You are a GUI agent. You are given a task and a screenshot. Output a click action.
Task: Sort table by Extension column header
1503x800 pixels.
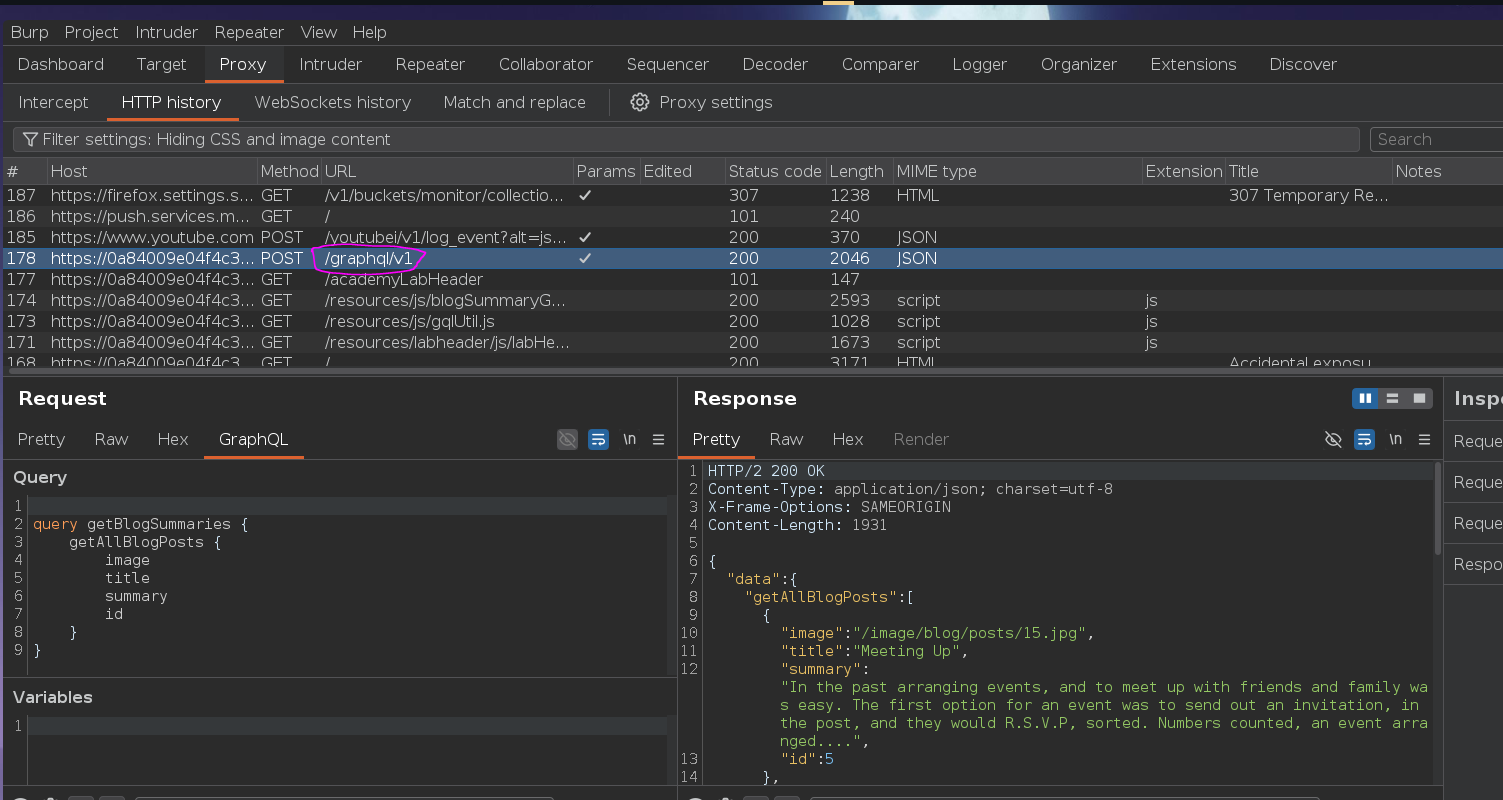(x=1184, y=171)
